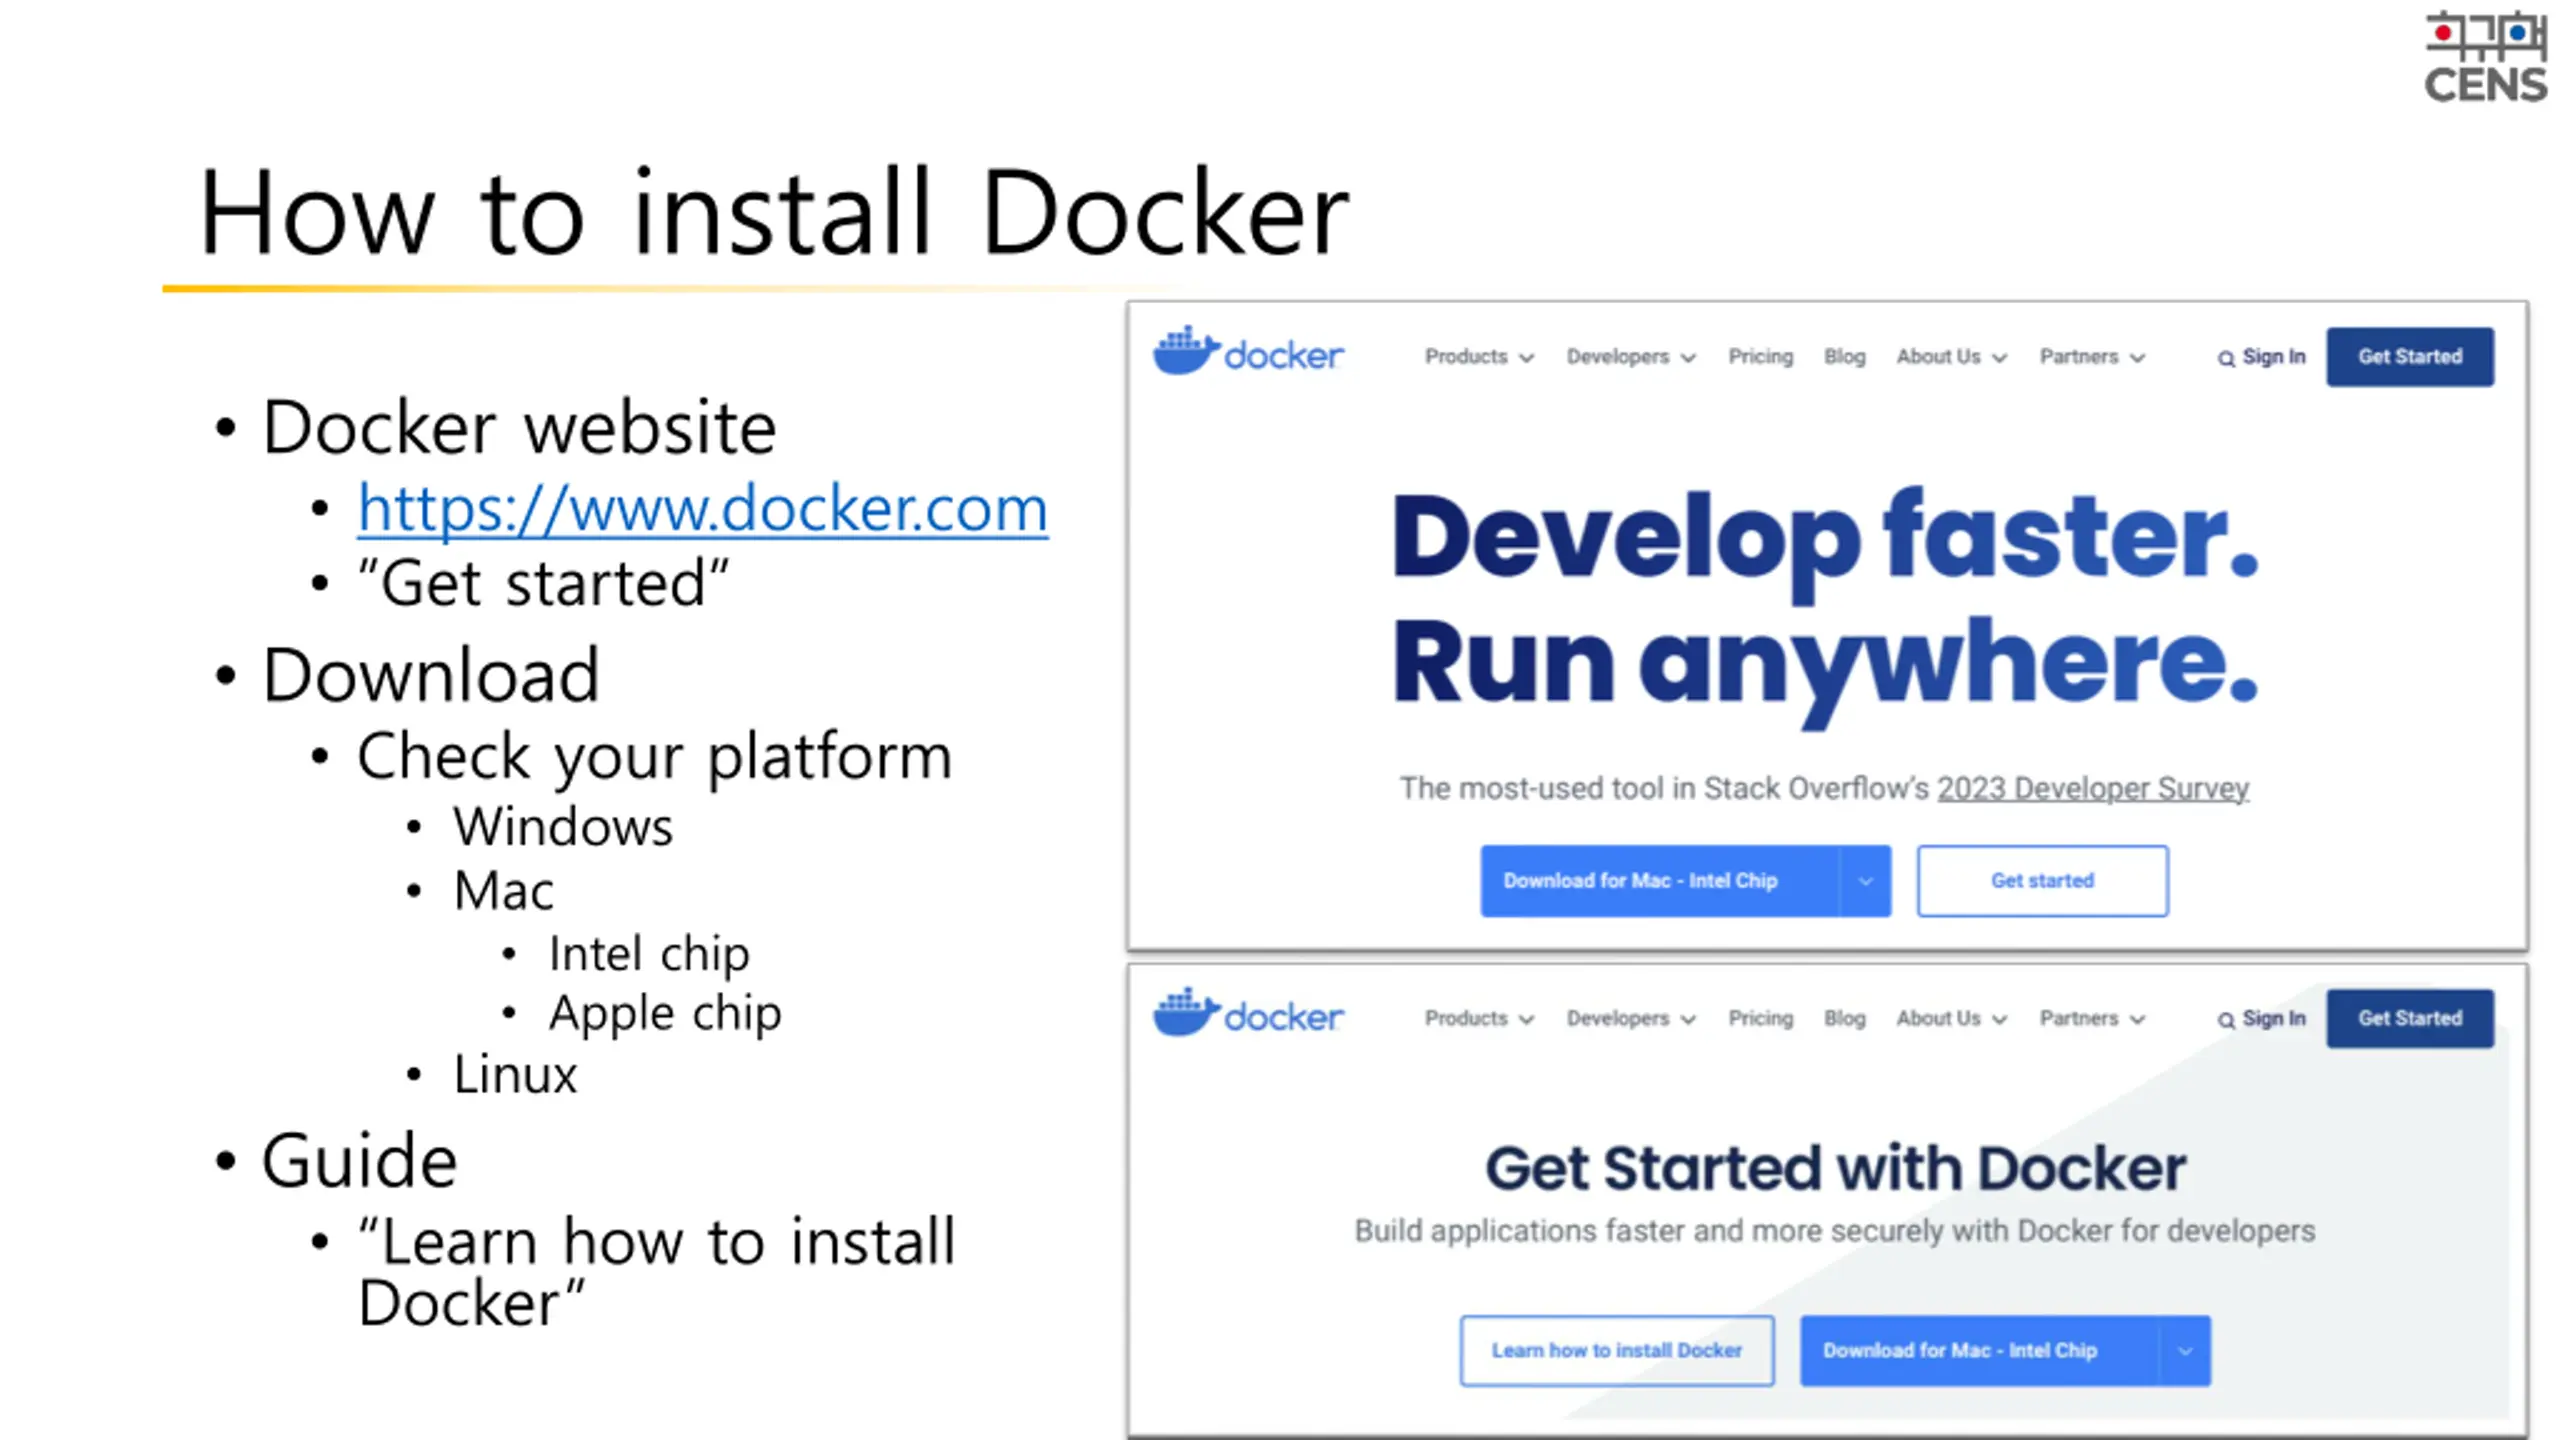Click the "Docker website" bullet

519,428
